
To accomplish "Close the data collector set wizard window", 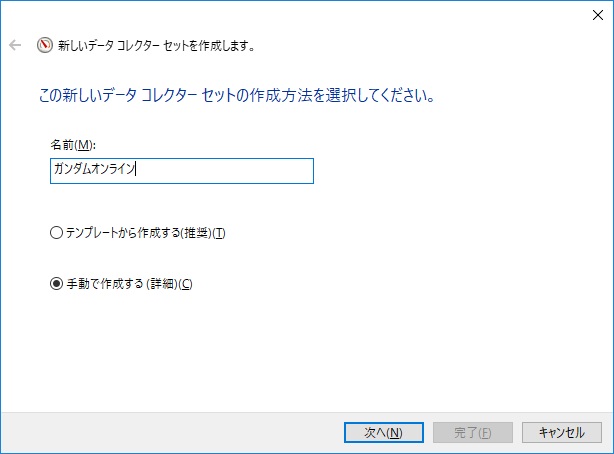I will 596,14.
